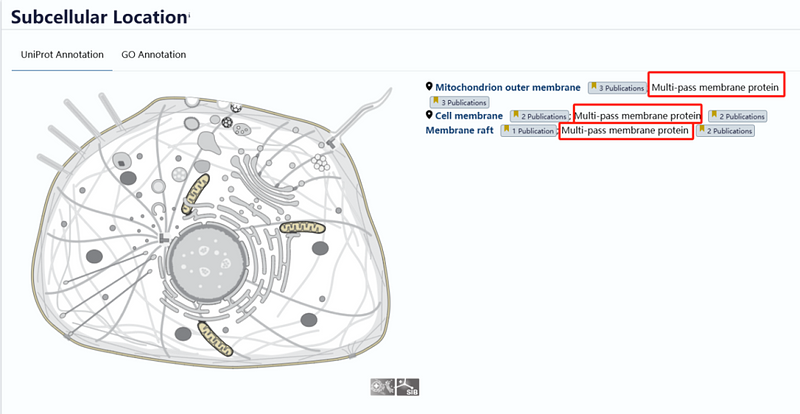Image resolution: width=800 pixels, height=414 pixels.
Task: Click the SwissBioPics logo left of SIB
Action: coord(382,385)
